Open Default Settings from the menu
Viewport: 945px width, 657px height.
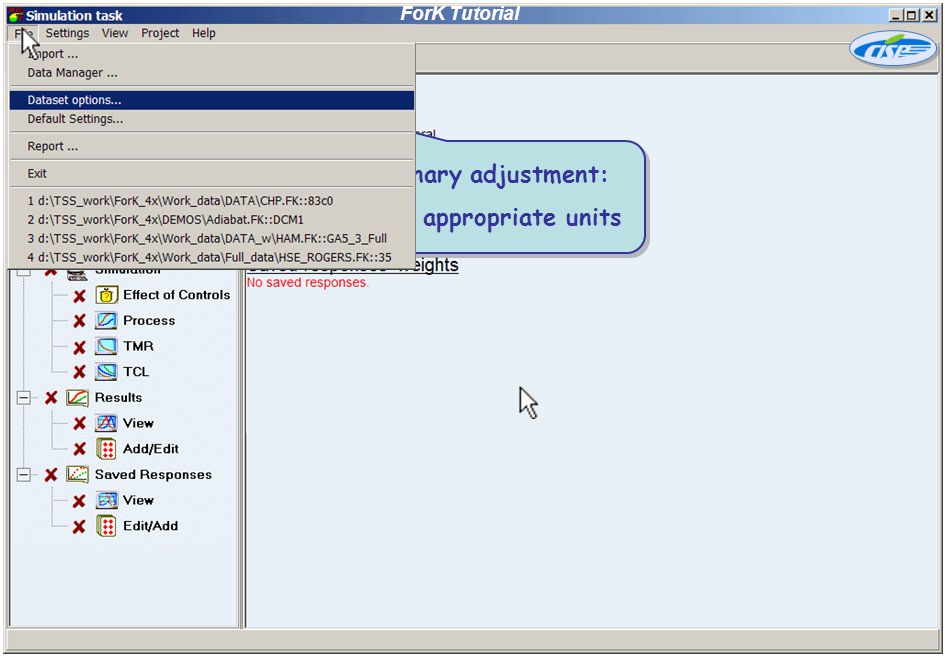point(212,119)
